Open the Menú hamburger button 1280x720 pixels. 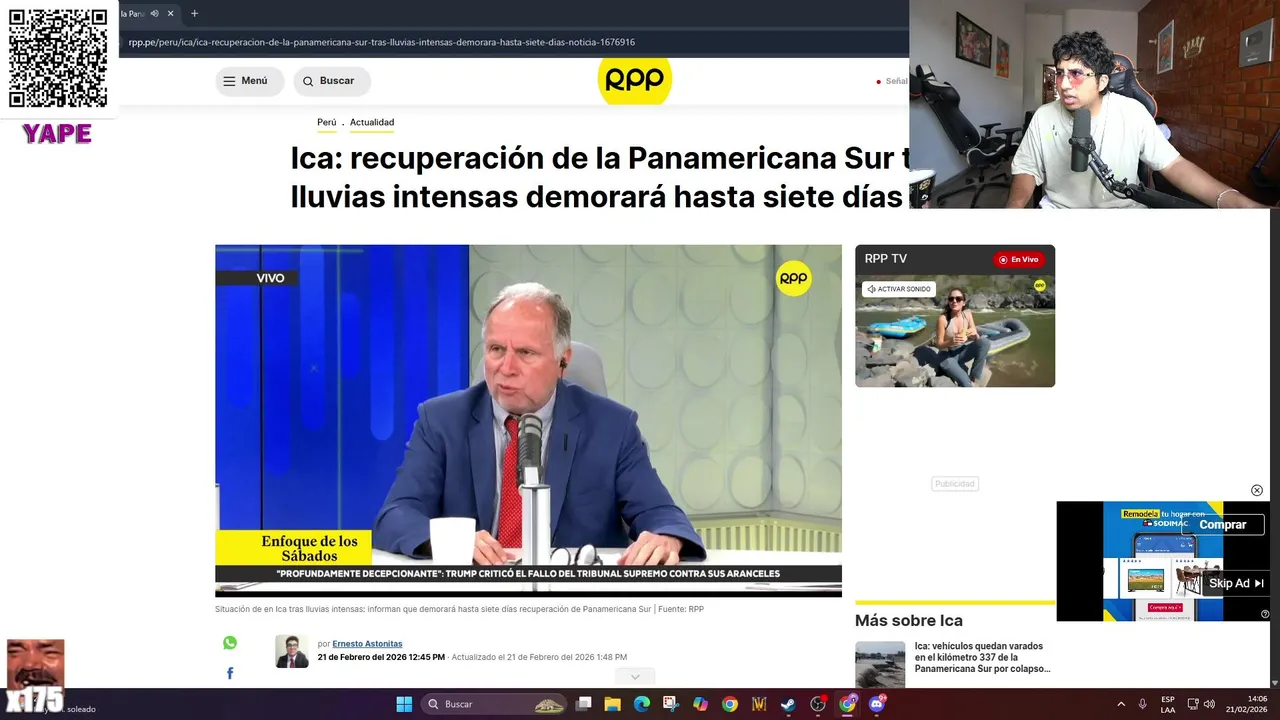(x=249, y=81)
